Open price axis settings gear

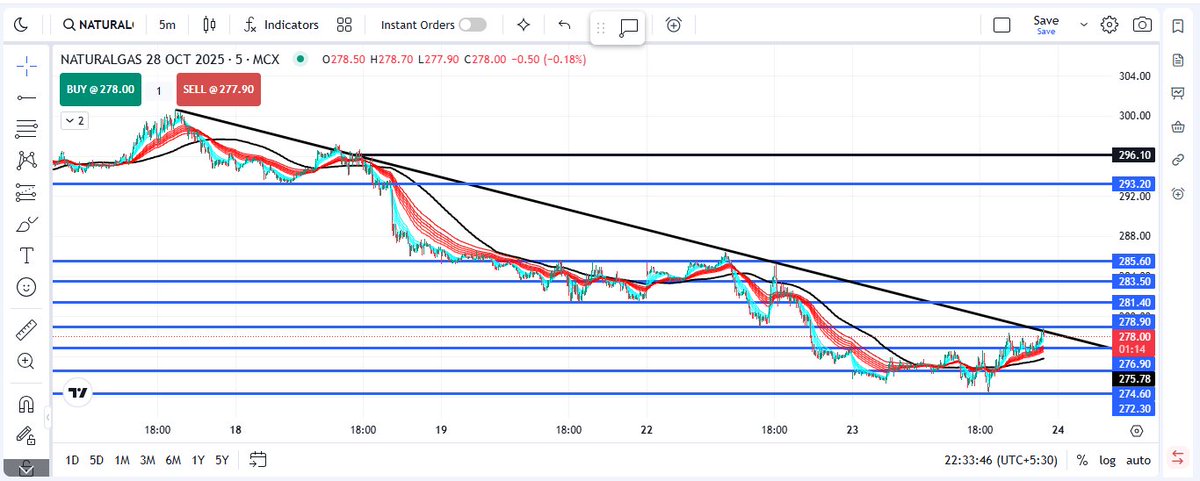(x=1137, y=431)
